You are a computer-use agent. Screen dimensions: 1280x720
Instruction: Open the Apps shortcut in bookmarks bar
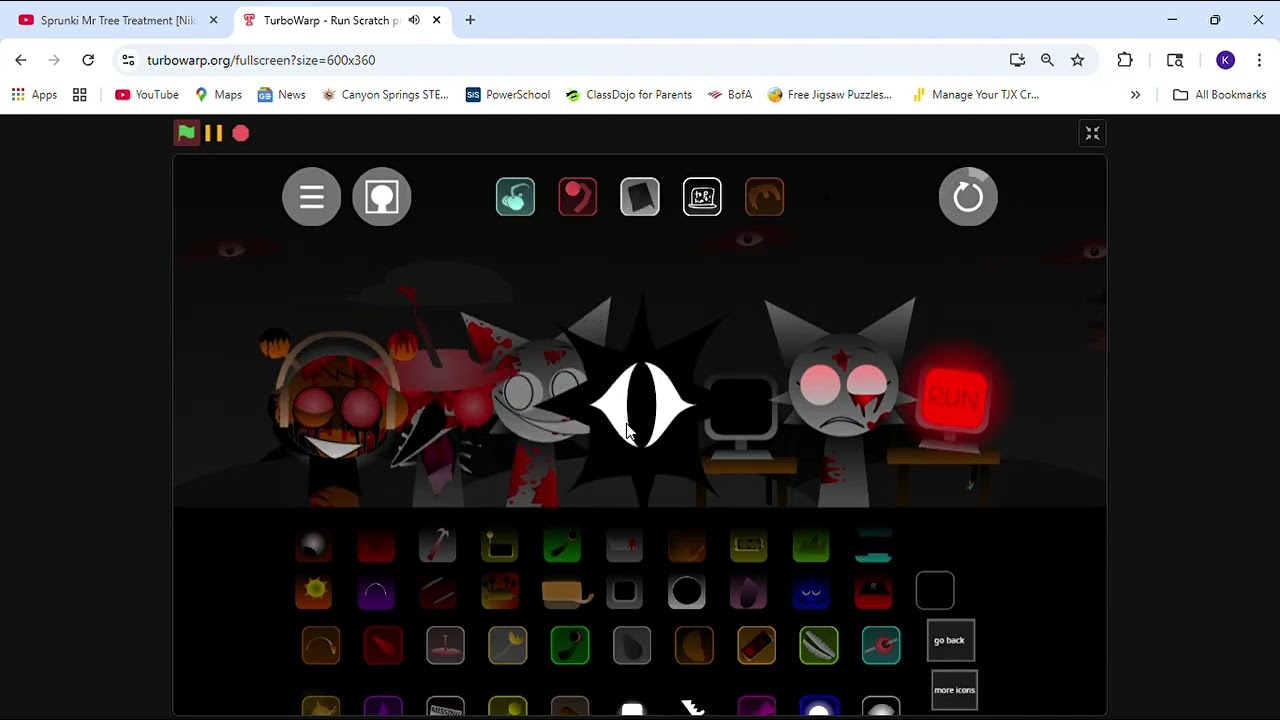pos(34,95)
